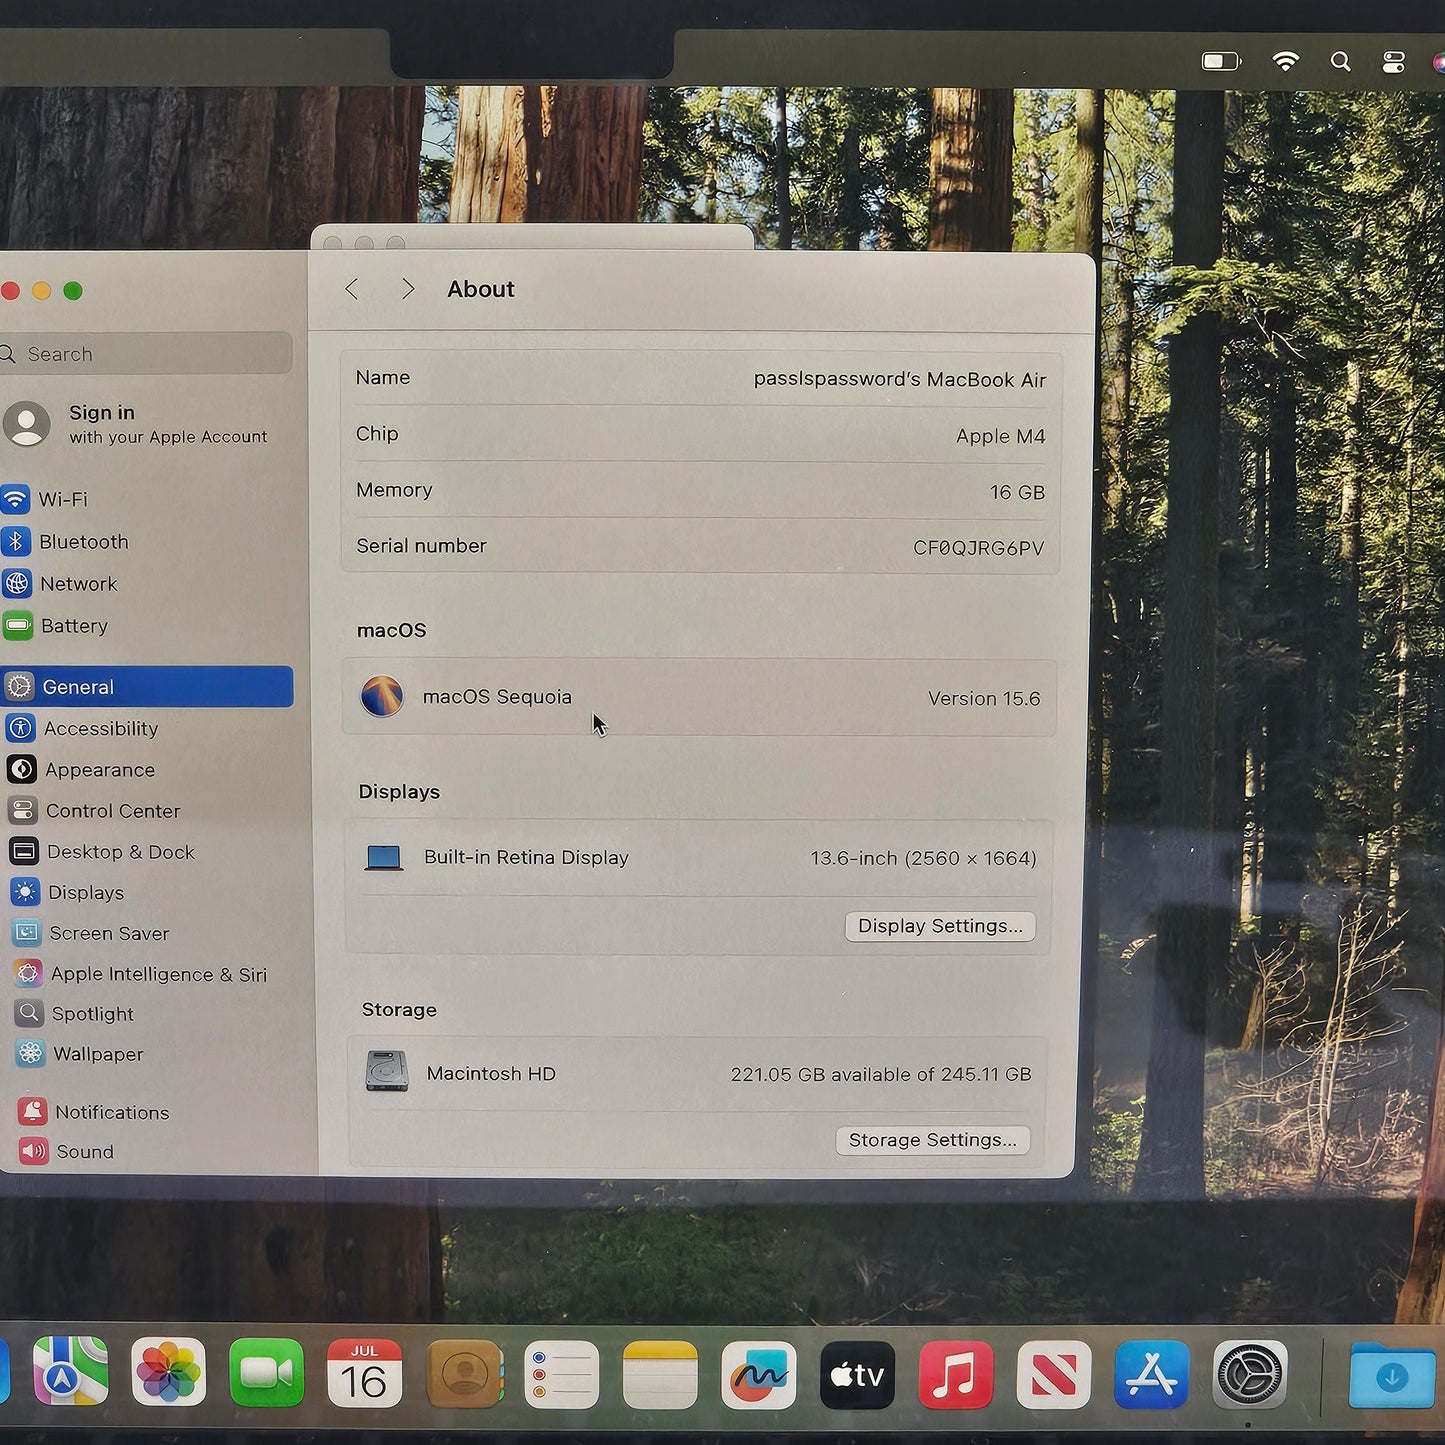Open Control Center from menu bar
Image resolution: width=1445 pixels, height=1445 pixels.
[1394, 63]
